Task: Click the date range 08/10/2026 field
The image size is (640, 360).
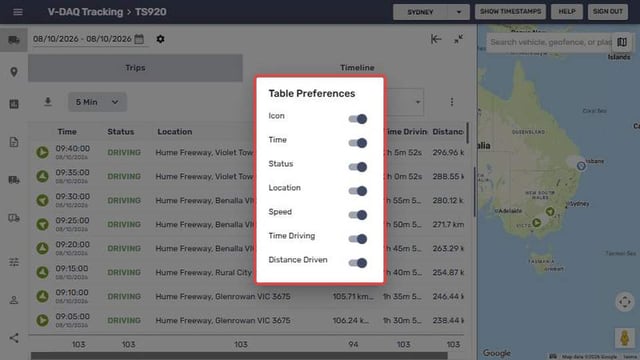Action: [82, 39]
